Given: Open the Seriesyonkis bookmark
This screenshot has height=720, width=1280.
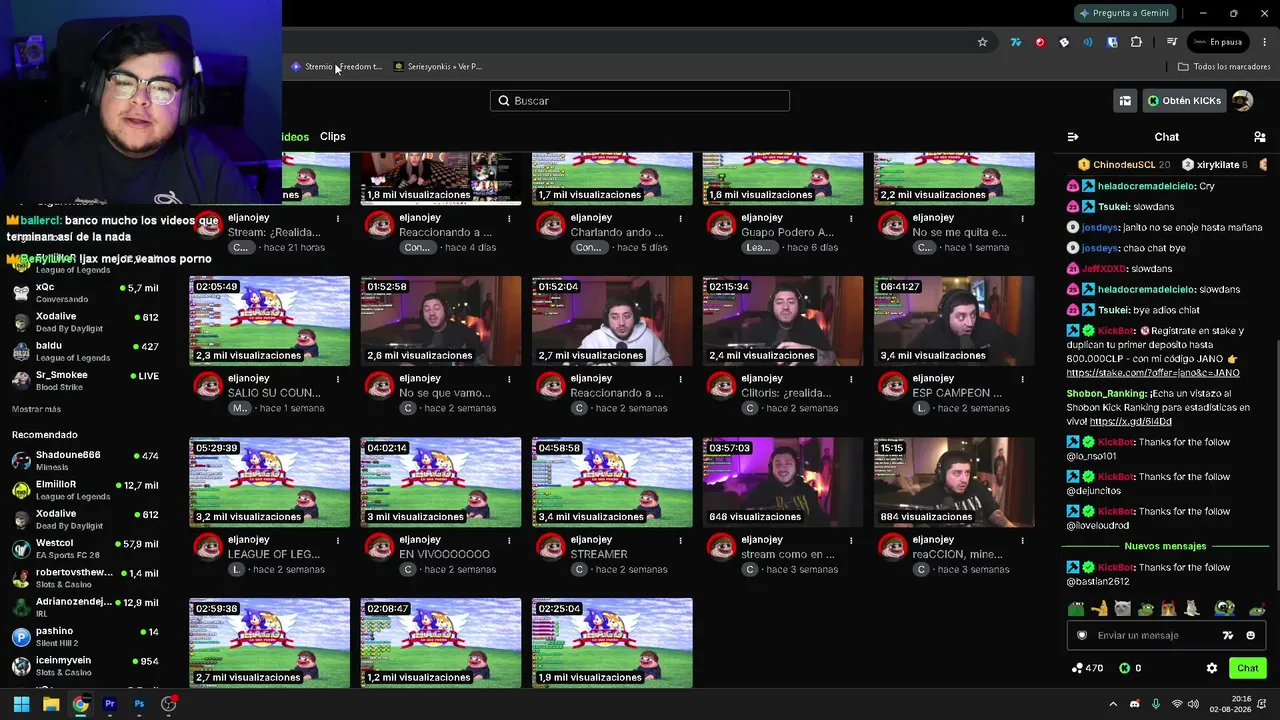Looking at the screenshot, I should coord(438,67).
